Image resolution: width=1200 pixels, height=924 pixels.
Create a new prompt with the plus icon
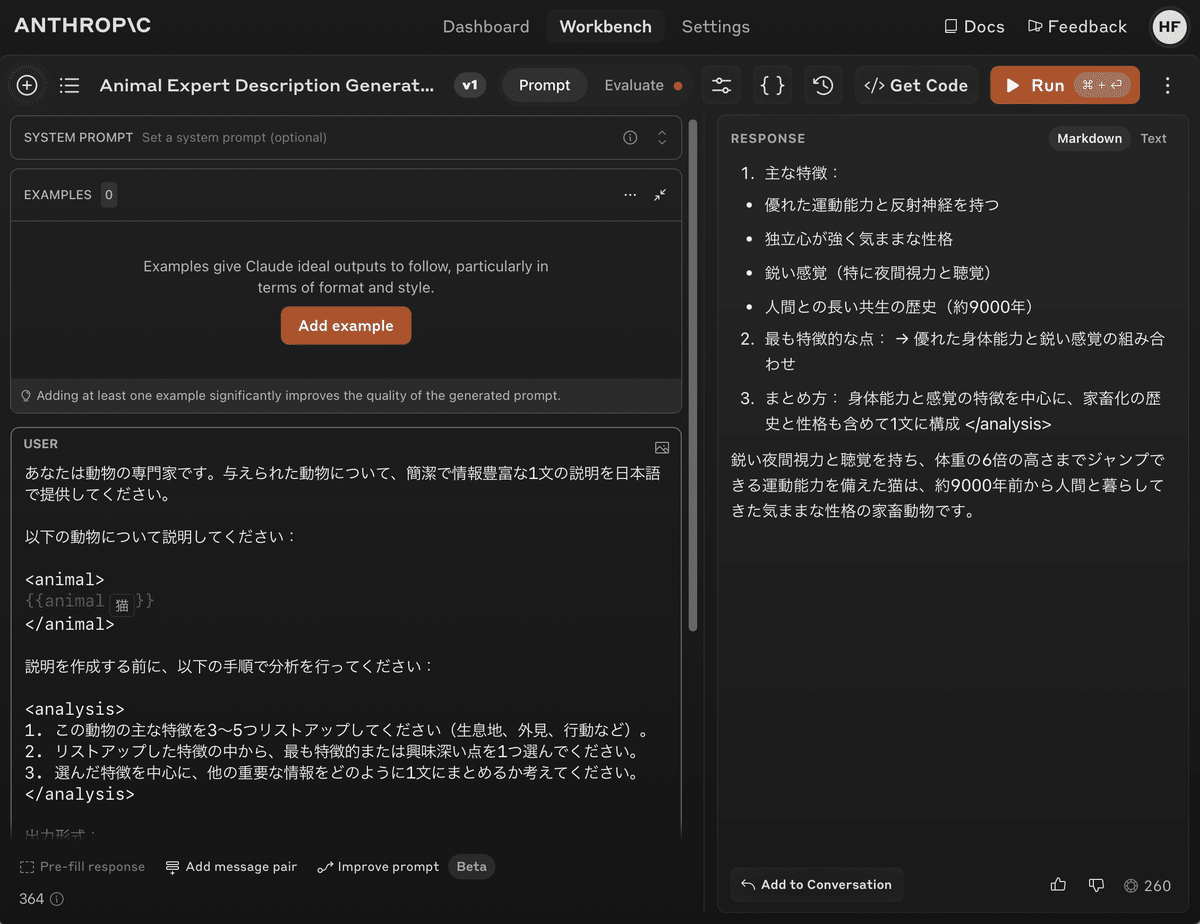27,85
